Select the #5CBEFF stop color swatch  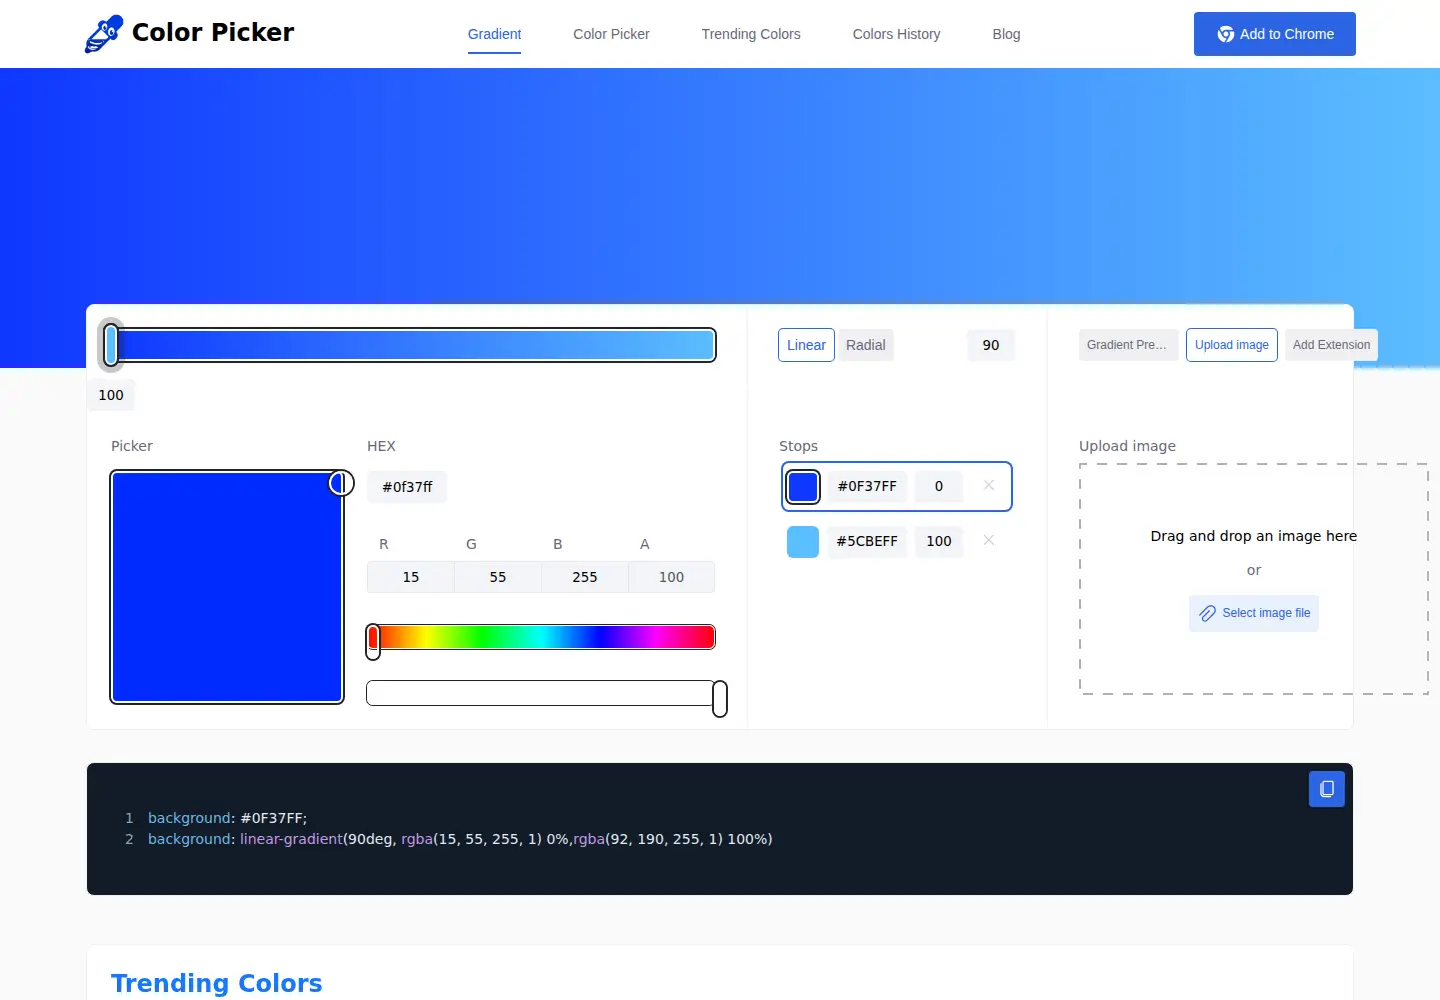[803, 542]
